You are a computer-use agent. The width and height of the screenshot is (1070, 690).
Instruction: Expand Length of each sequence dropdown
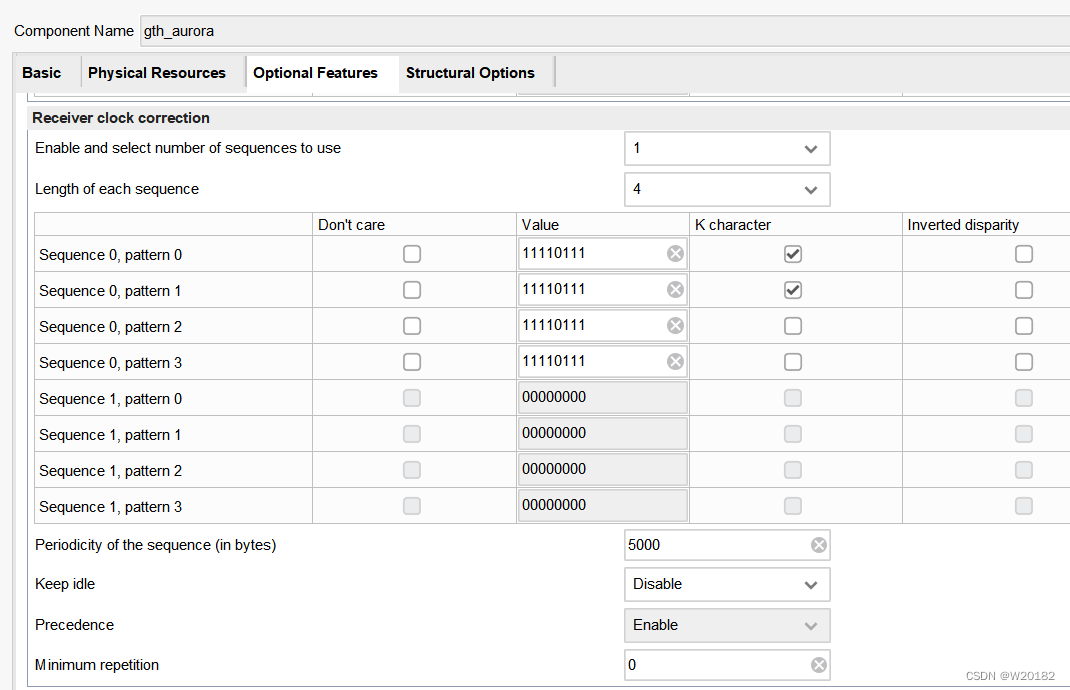(727, 189)
